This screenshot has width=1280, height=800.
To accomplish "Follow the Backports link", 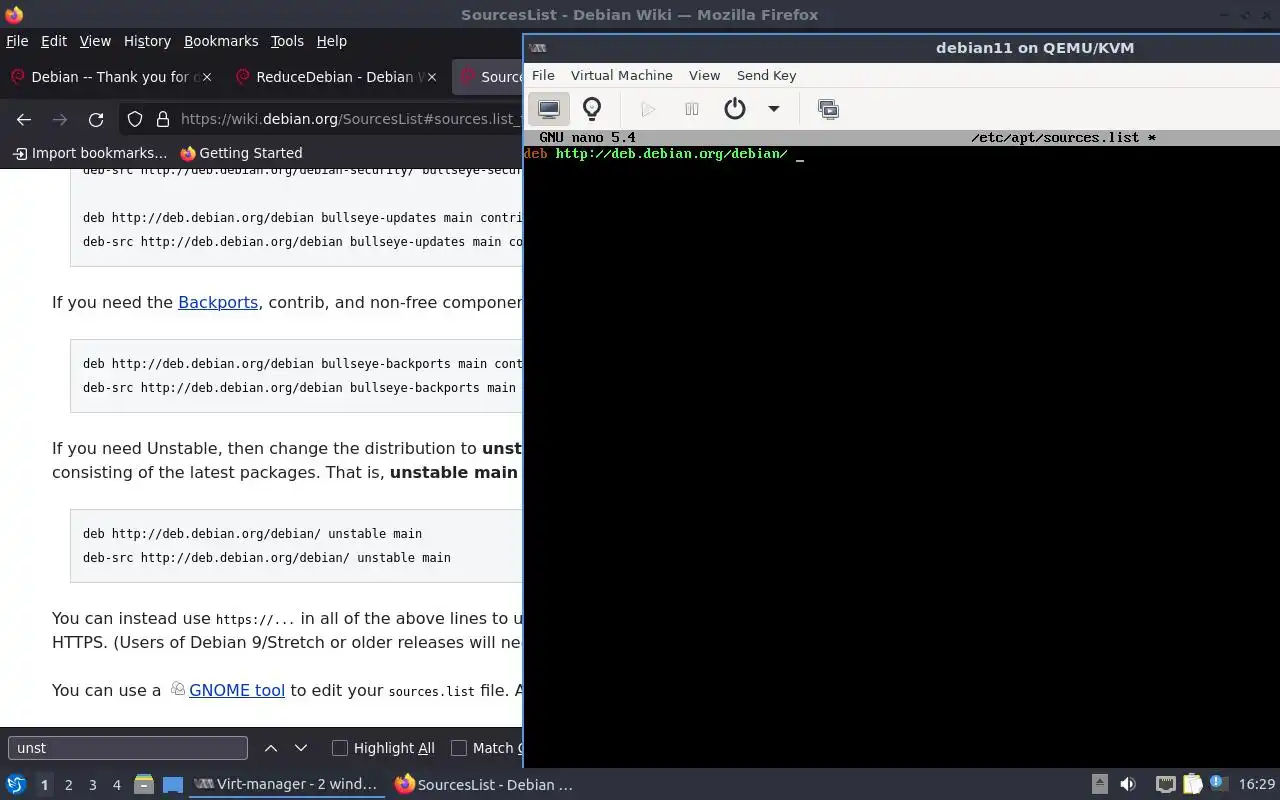I will tap(218, 302).
